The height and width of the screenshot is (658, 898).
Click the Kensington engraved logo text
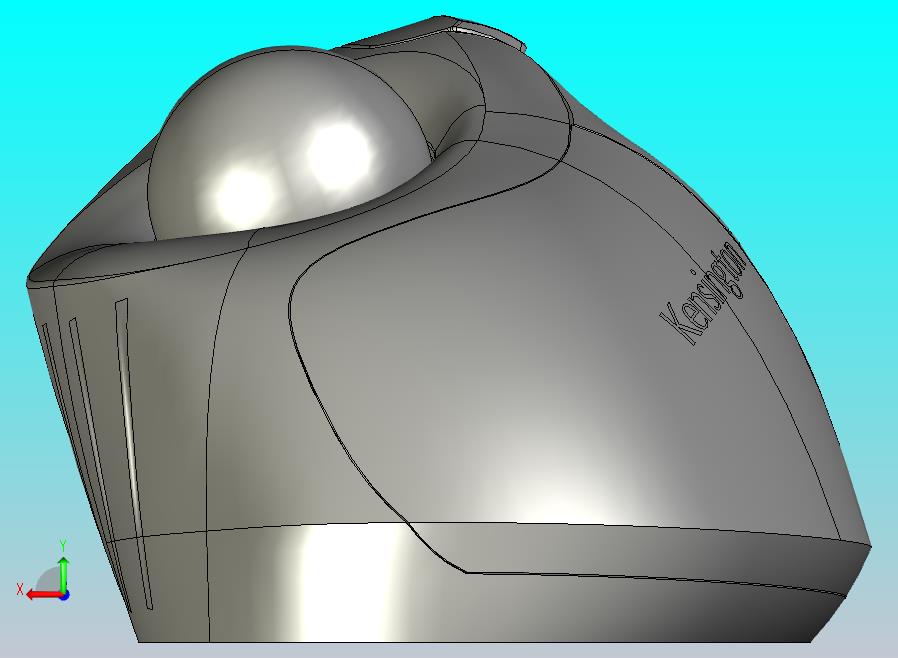[x=705, y=293]
